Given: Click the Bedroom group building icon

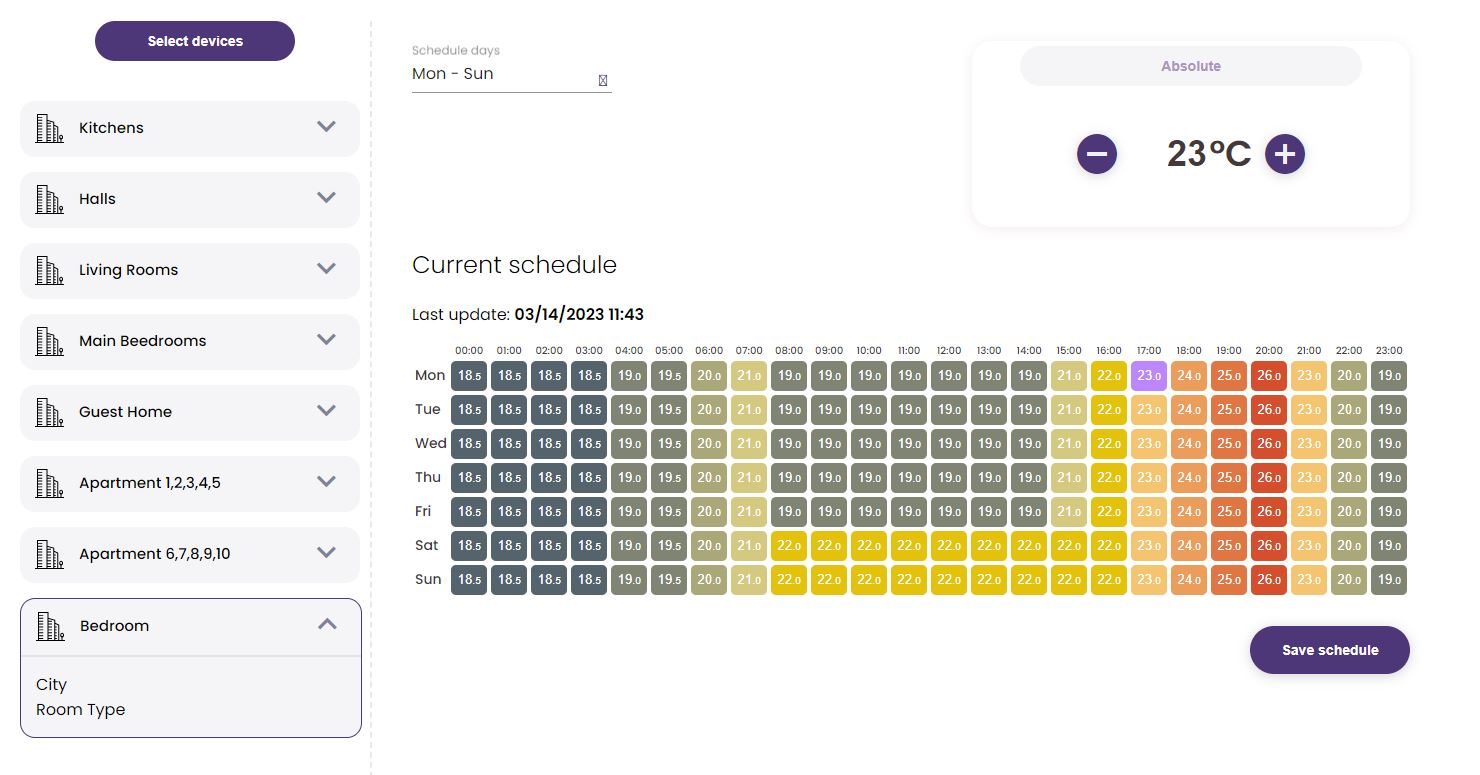Looking at the screenshot, I should (x=50, y=626).
